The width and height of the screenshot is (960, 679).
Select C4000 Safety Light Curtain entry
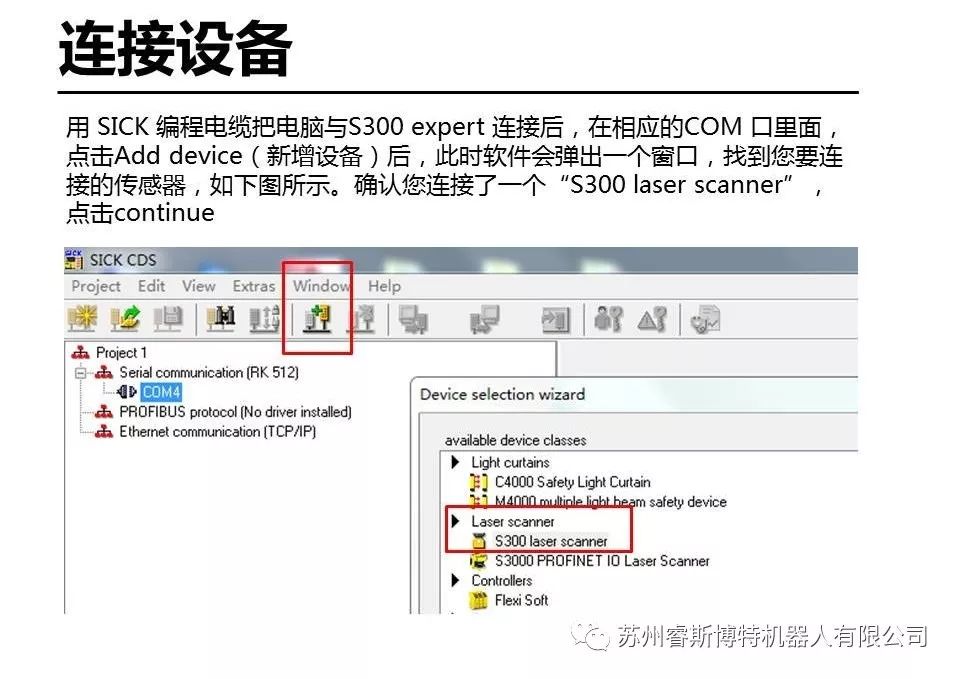(572, 482)
